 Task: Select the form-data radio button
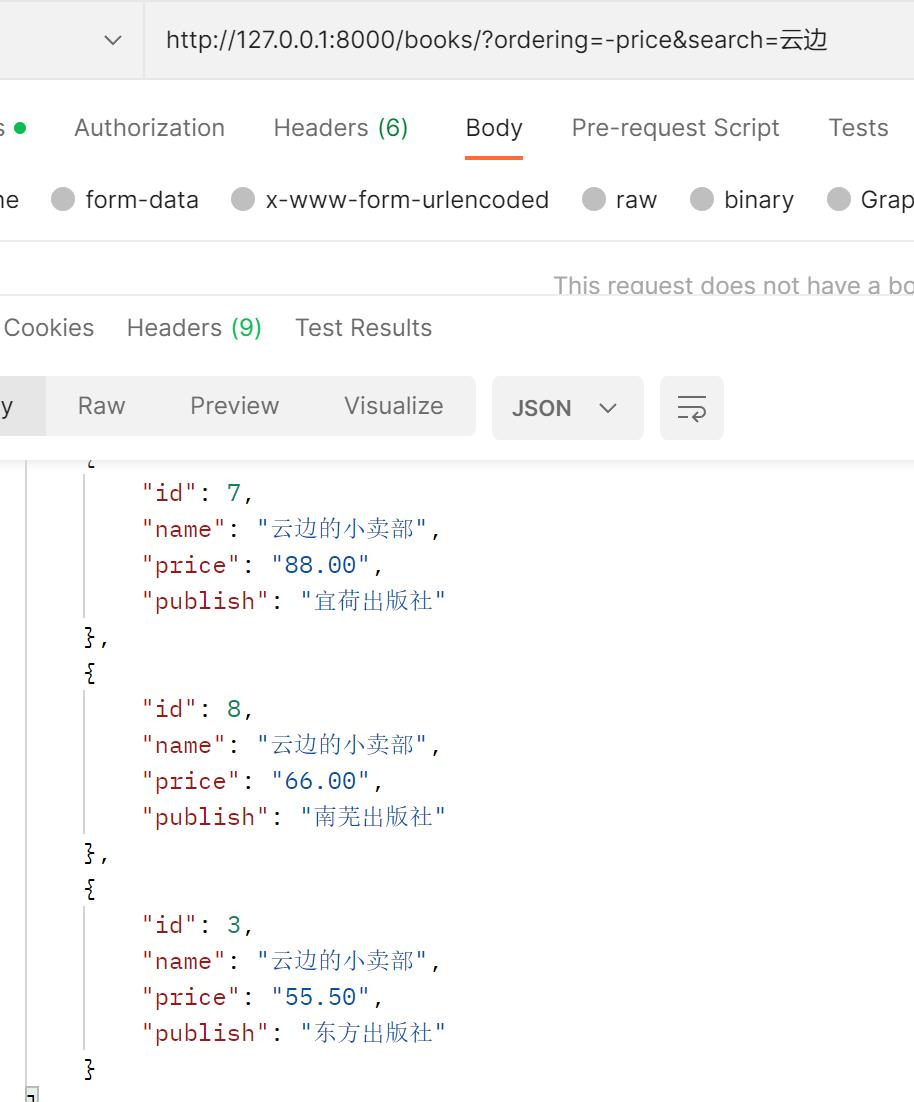tap(64, 200)
